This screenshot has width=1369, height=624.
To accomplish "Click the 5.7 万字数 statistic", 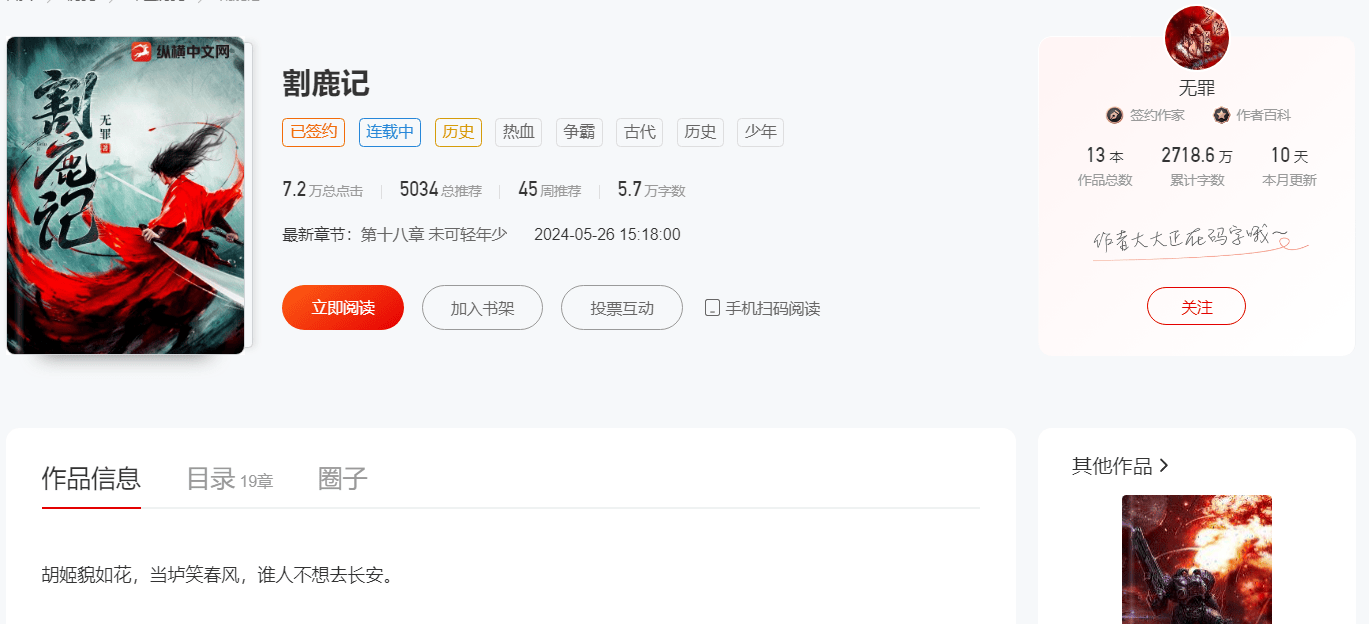I will point(651,190).
